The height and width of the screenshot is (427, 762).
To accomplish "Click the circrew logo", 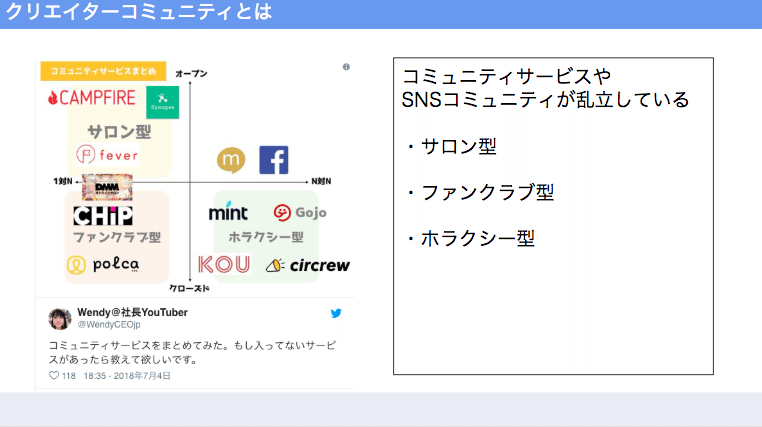I will click(x=308, y=265).
